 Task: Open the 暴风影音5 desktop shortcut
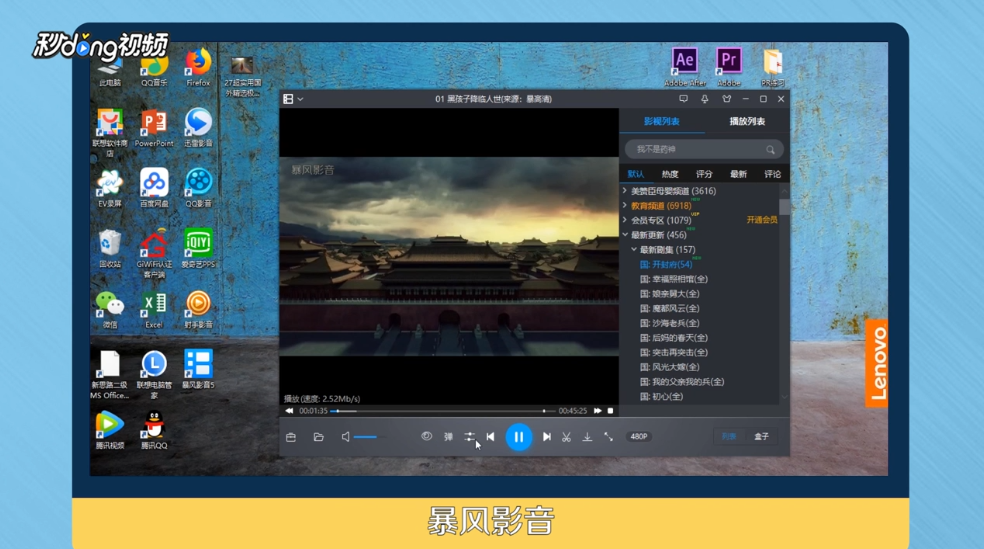coord(198,370)
